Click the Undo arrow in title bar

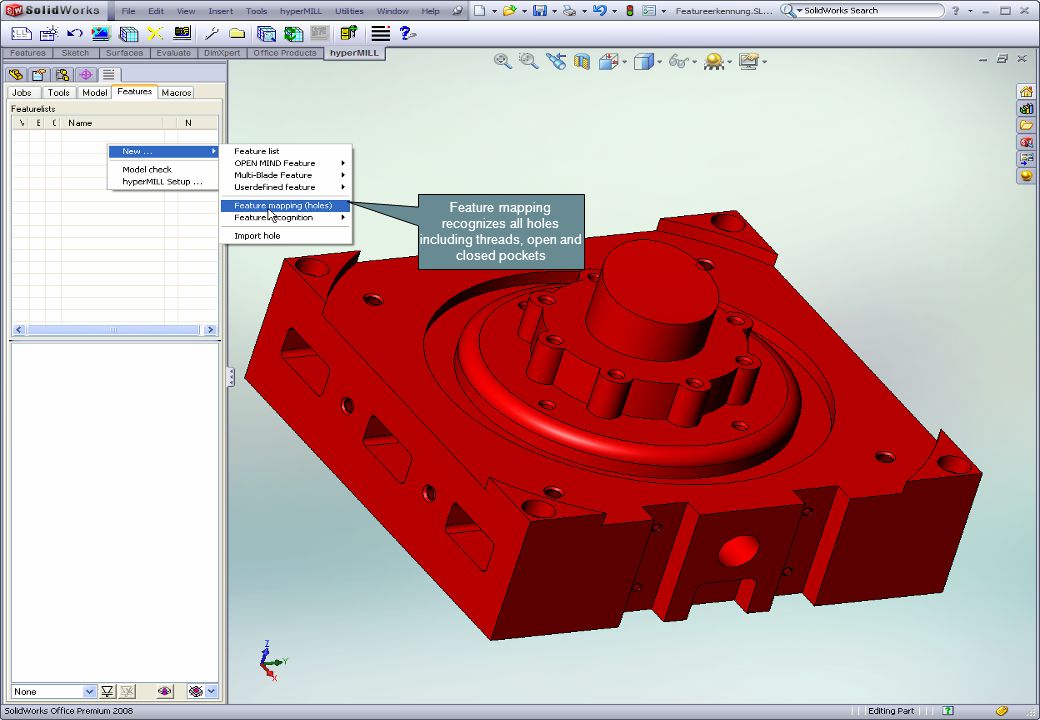click(x=600, y=11)
